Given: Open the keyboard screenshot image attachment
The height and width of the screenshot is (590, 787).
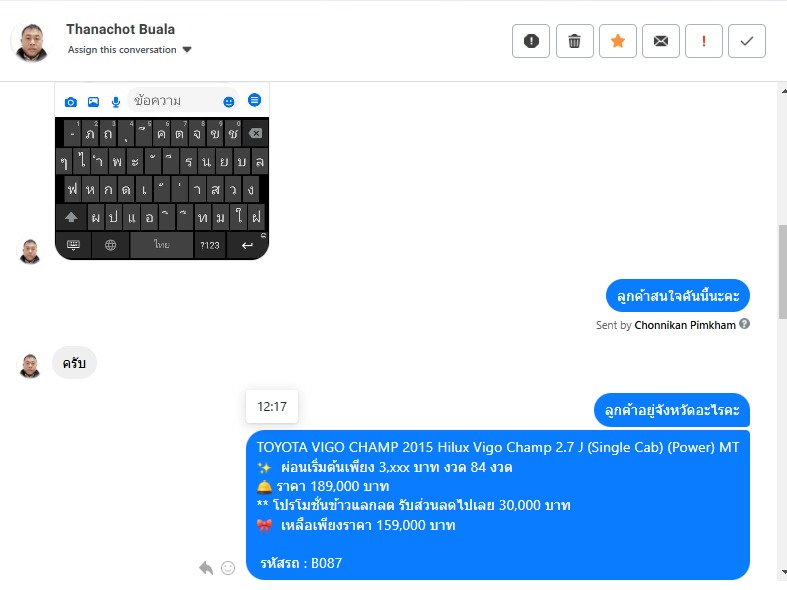Looking at the screenshot, I should (x=162, y=171).
